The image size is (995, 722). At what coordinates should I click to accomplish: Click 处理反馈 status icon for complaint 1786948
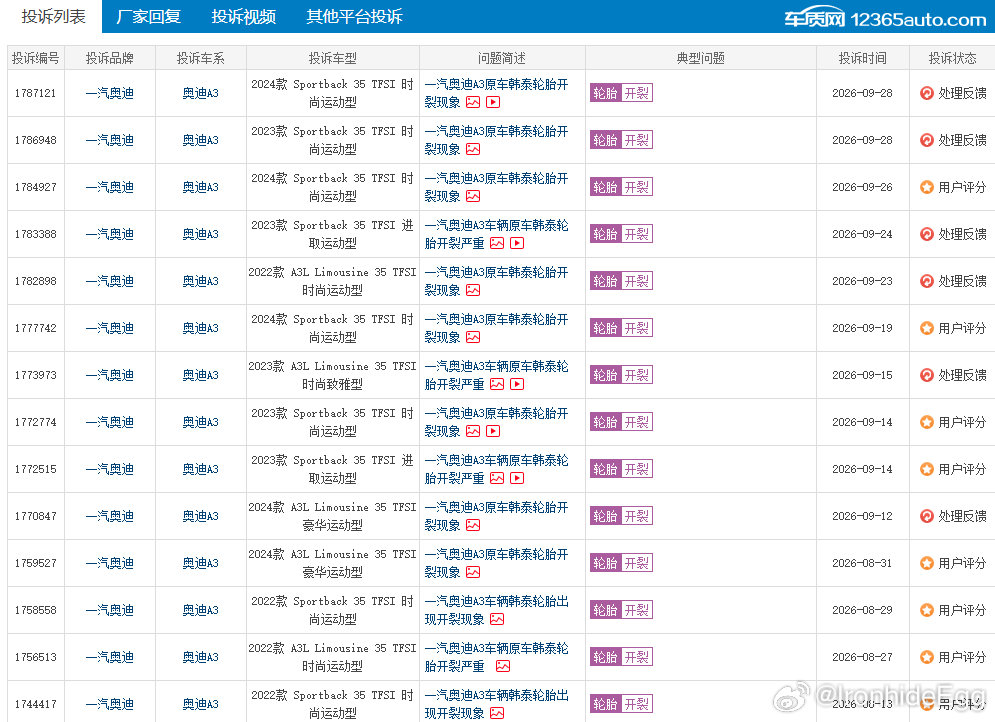pos(926,140)
